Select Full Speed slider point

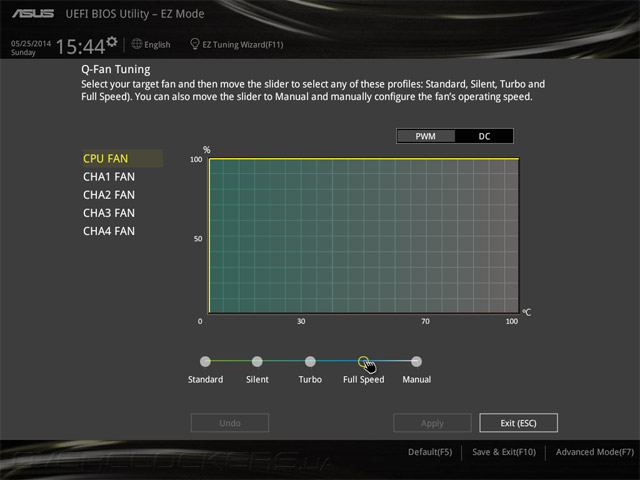click(x=363, y=361)
